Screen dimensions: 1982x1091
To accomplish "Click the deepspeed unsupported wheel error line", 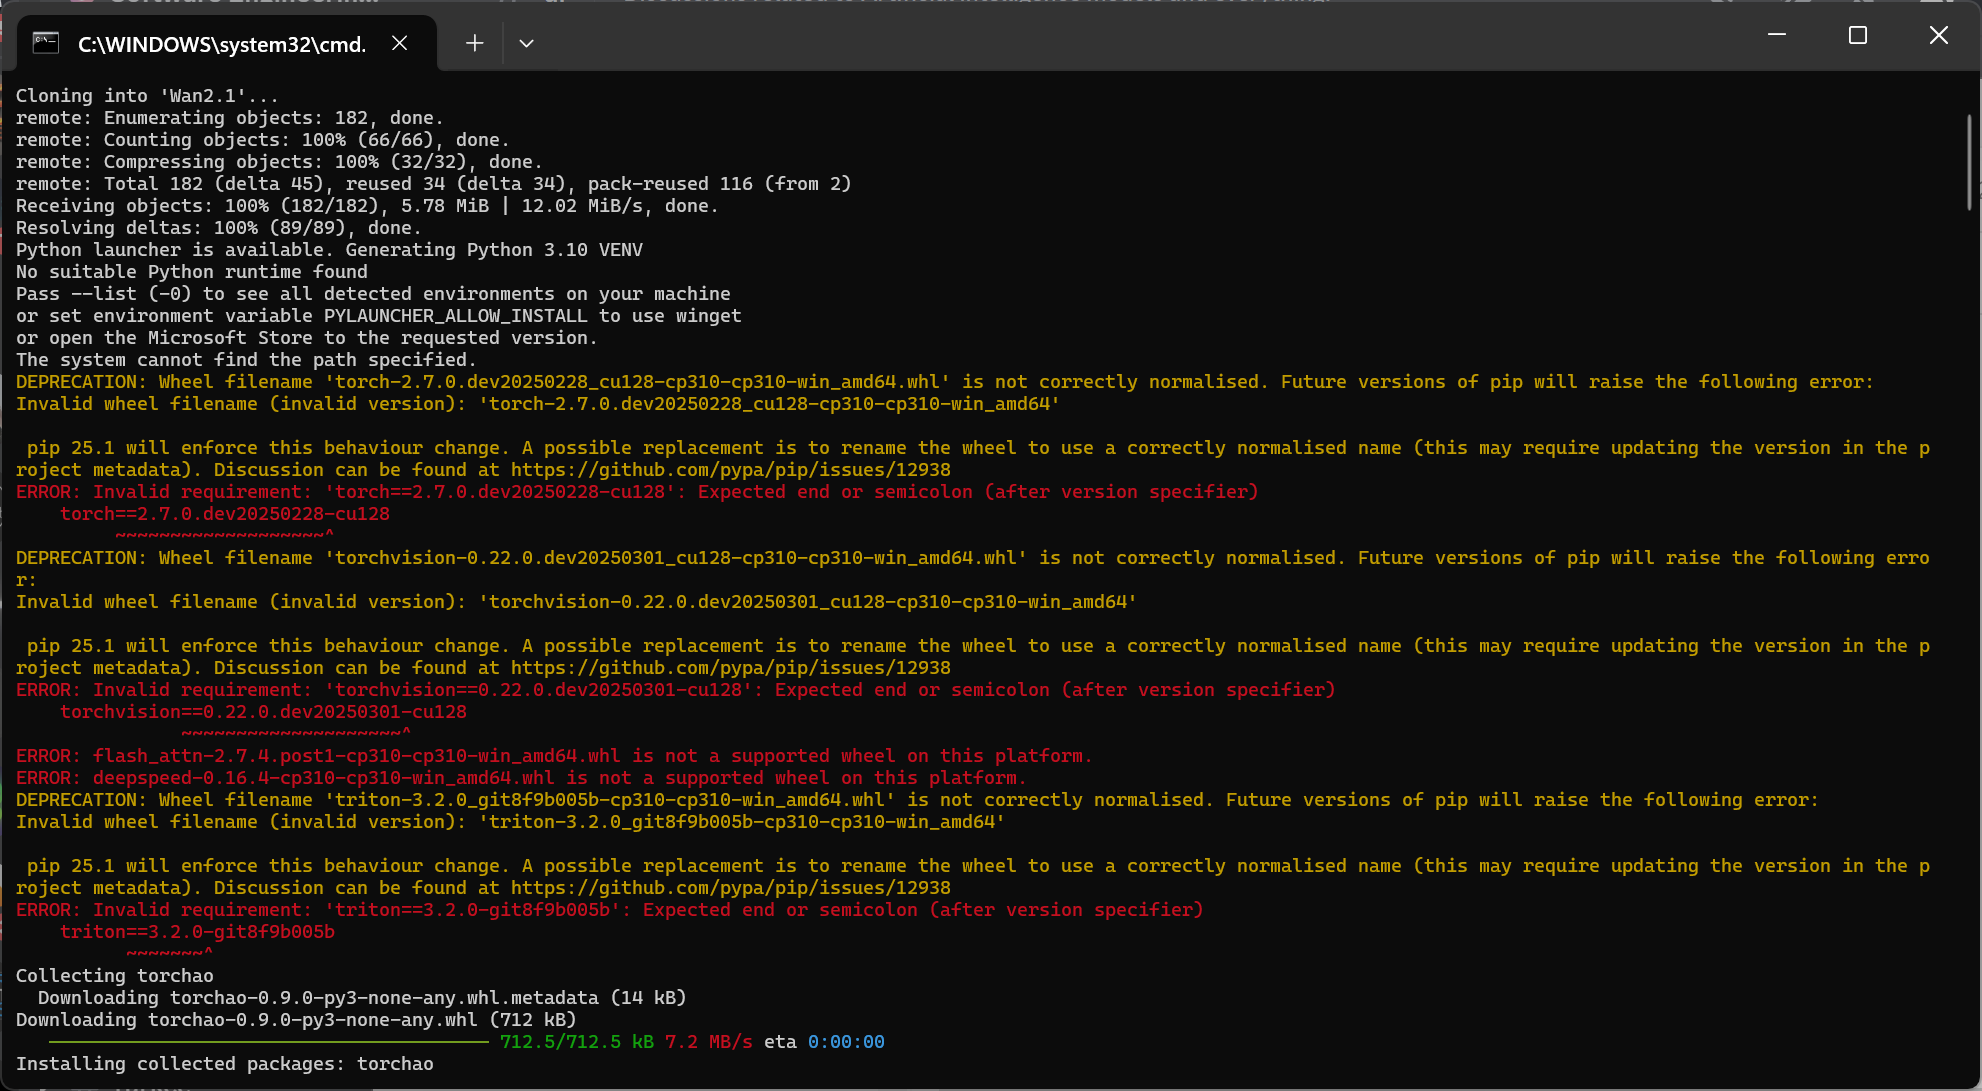I will coord(520,778).
